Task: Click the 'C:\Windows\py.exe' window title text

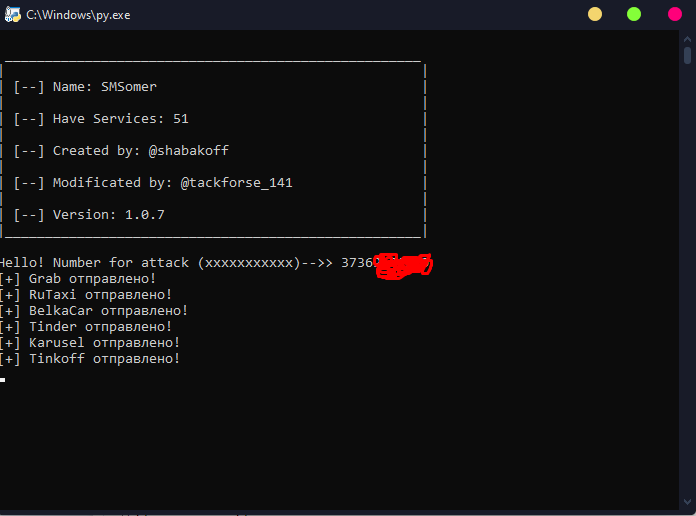Action: click(x=78, y=15)
